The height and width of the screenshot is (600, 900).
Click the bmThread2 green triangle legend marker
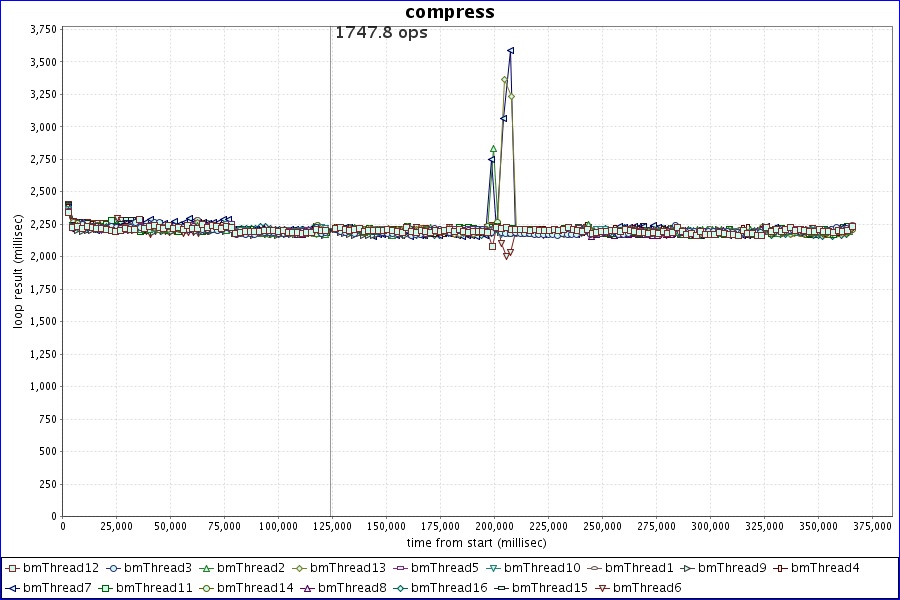[207, 568]
